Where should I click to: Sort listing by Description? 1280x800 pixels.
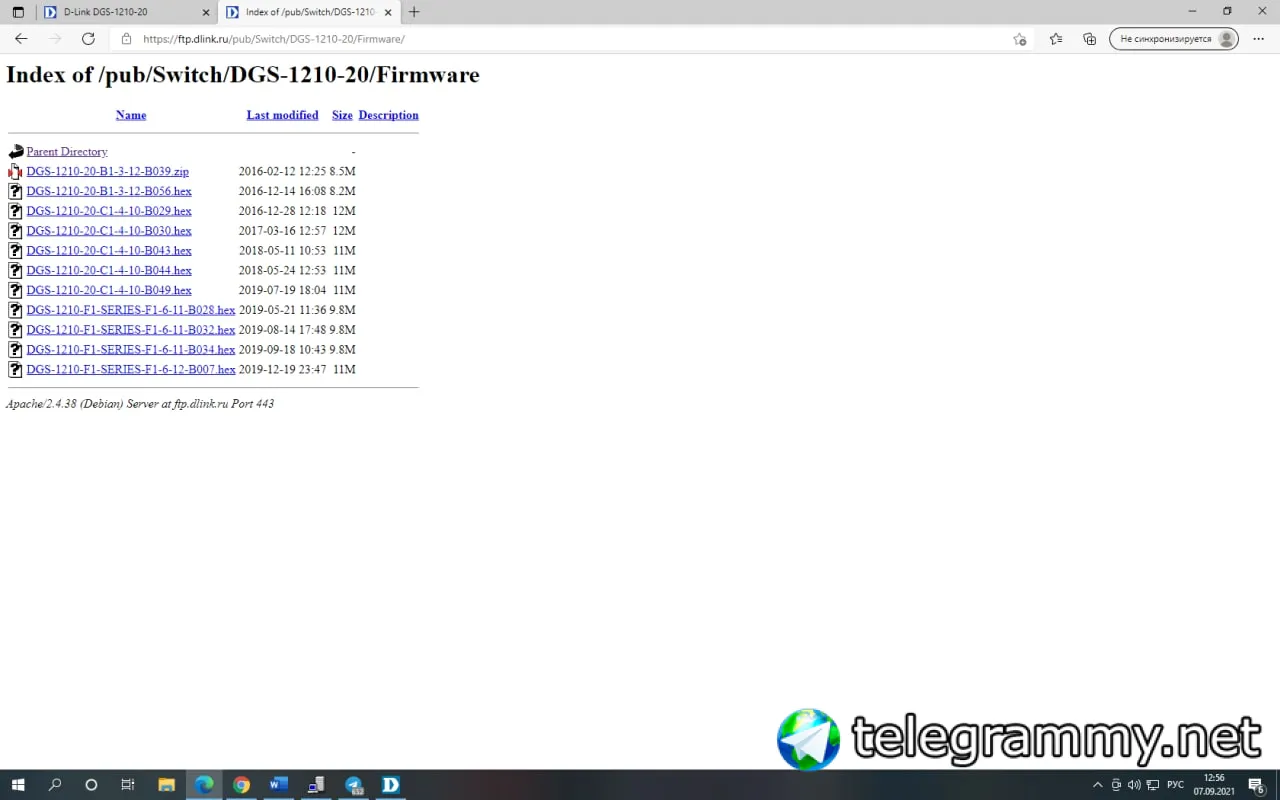pos(388,115)
